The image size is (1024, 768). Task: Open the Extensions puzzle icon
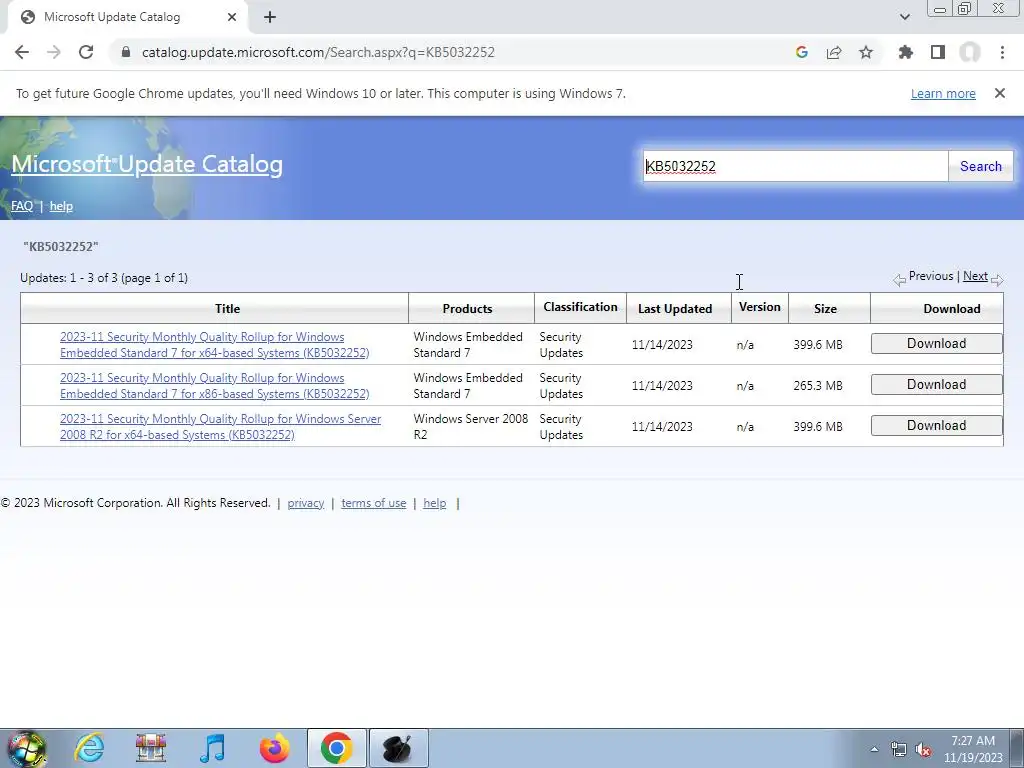[x=906, y=52]
